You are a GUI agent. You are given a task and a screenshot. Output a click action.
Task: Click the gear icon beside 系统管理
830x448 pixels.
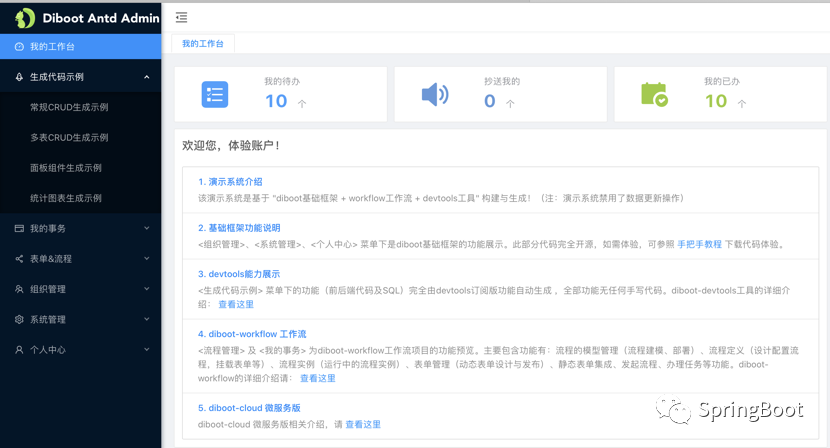[x=19, y=319]
